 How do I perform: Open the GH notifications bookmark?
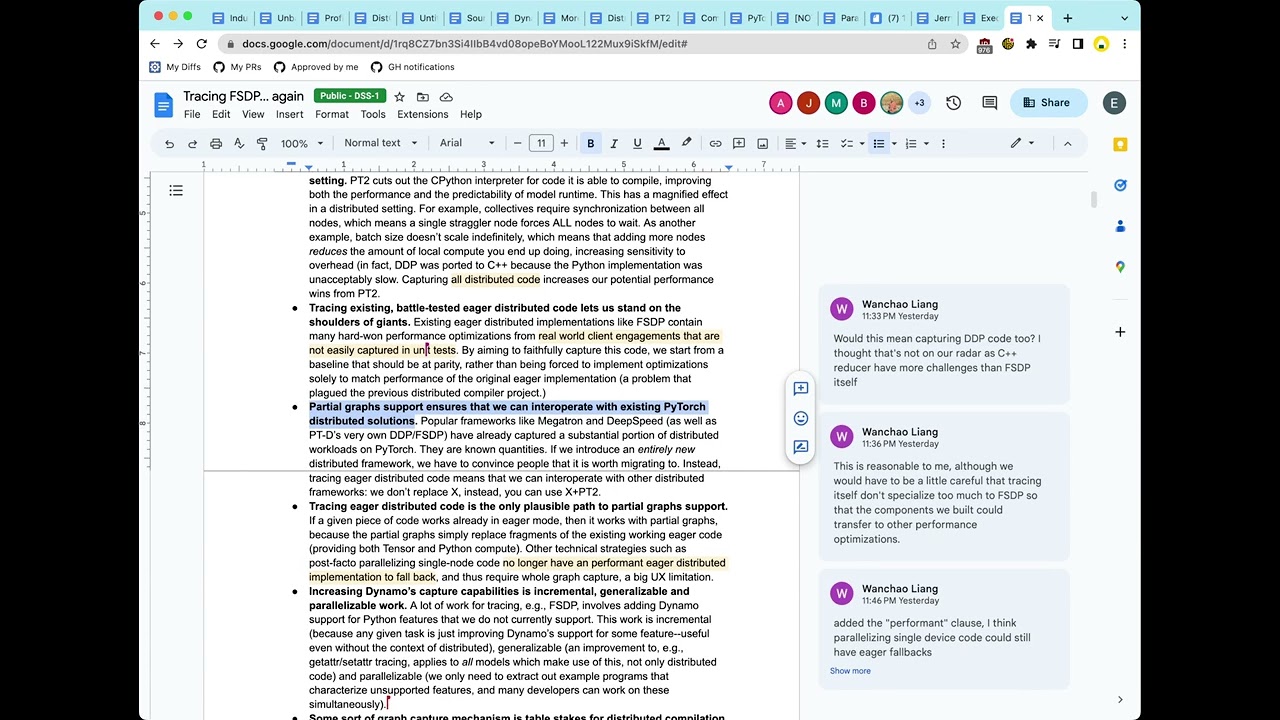(x=412, y=67)
